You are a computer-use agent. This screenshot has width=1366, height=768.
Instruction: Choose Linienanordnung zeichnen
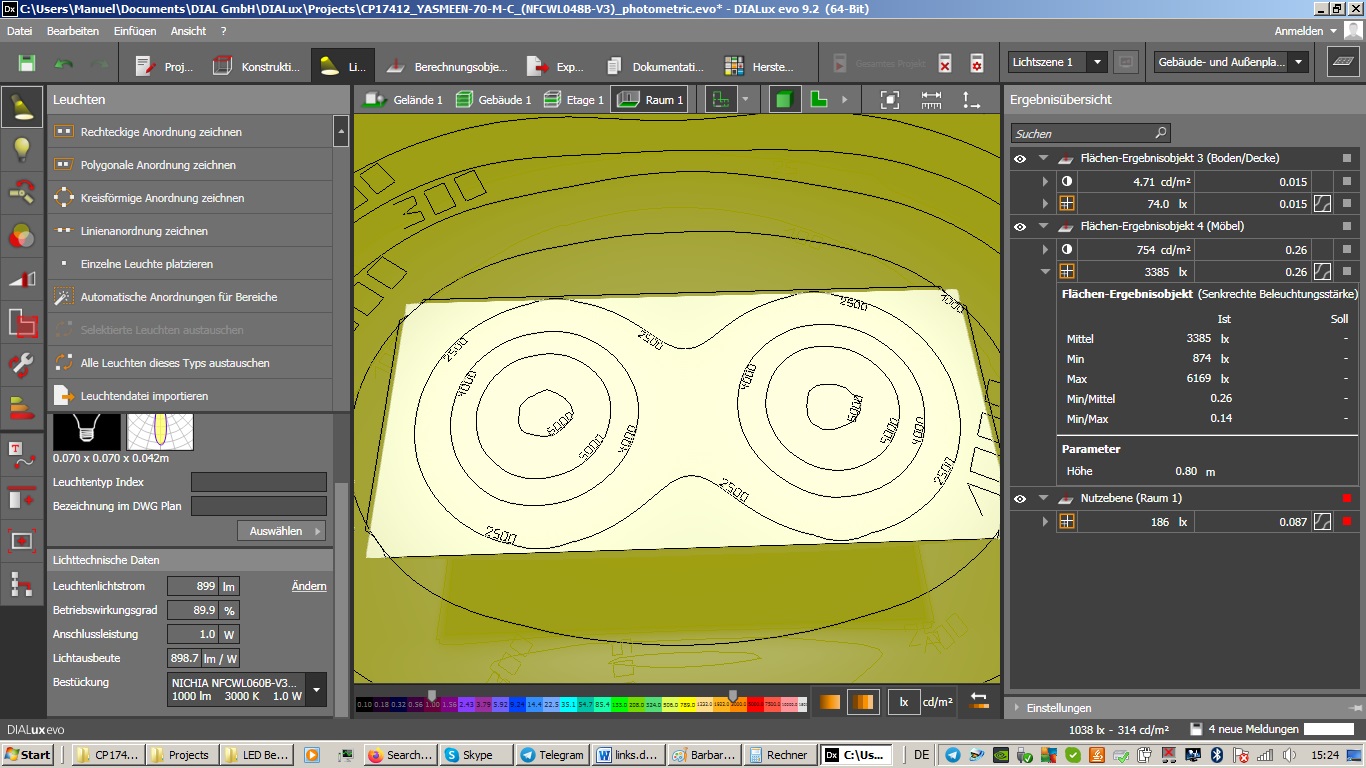tap(190, 231)
